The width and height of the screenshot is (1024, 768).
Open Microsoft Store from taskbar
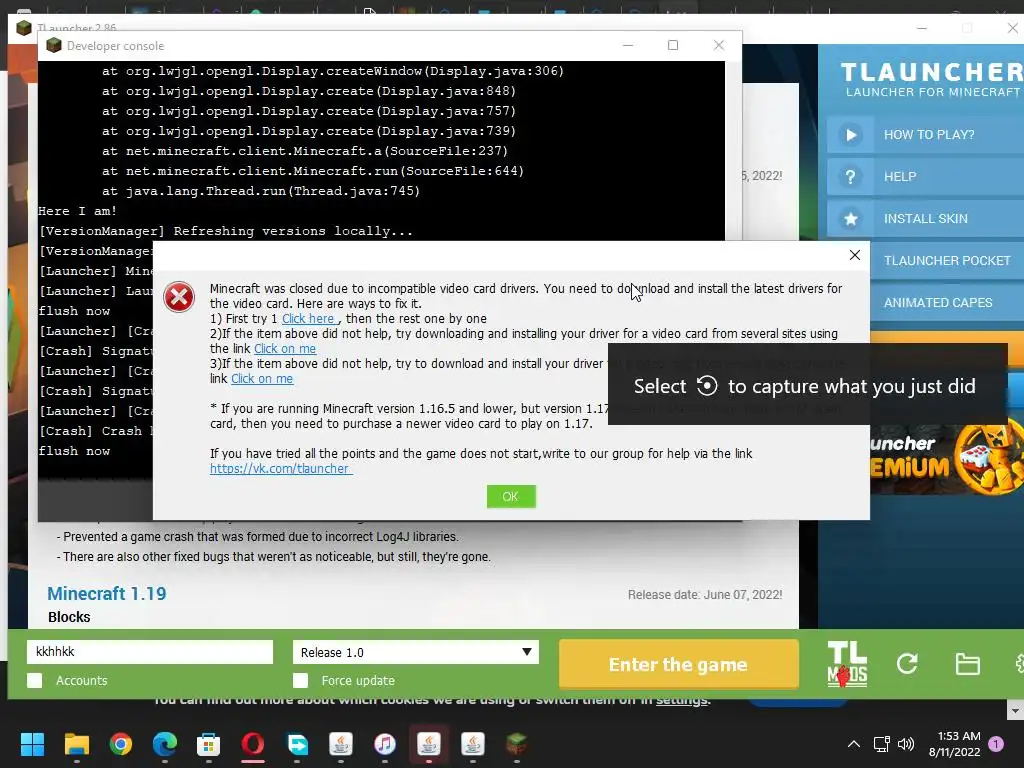pyautogui.click(x=208, y=744)
